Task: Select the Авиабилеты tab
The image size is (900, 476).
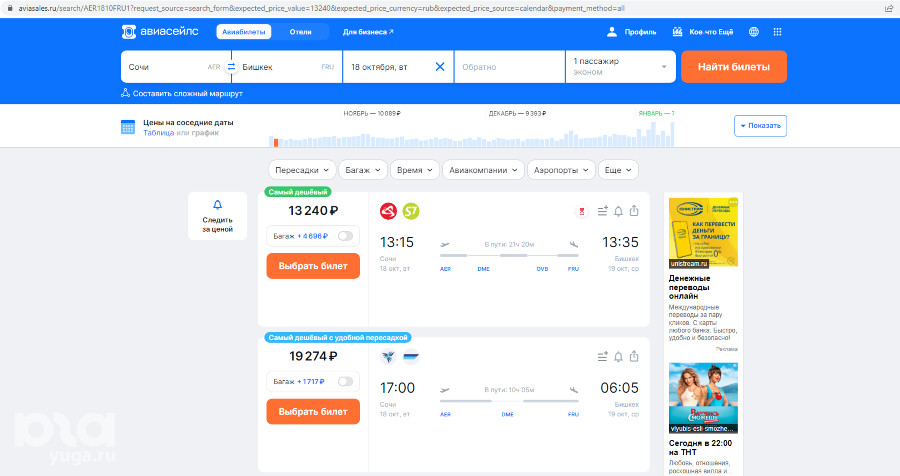Action: point(243,32)
